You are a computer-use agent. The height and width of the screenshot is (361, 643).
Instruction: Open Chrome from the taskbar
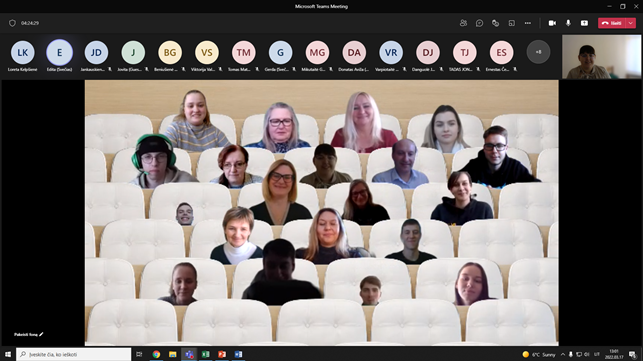coord(156,354)
